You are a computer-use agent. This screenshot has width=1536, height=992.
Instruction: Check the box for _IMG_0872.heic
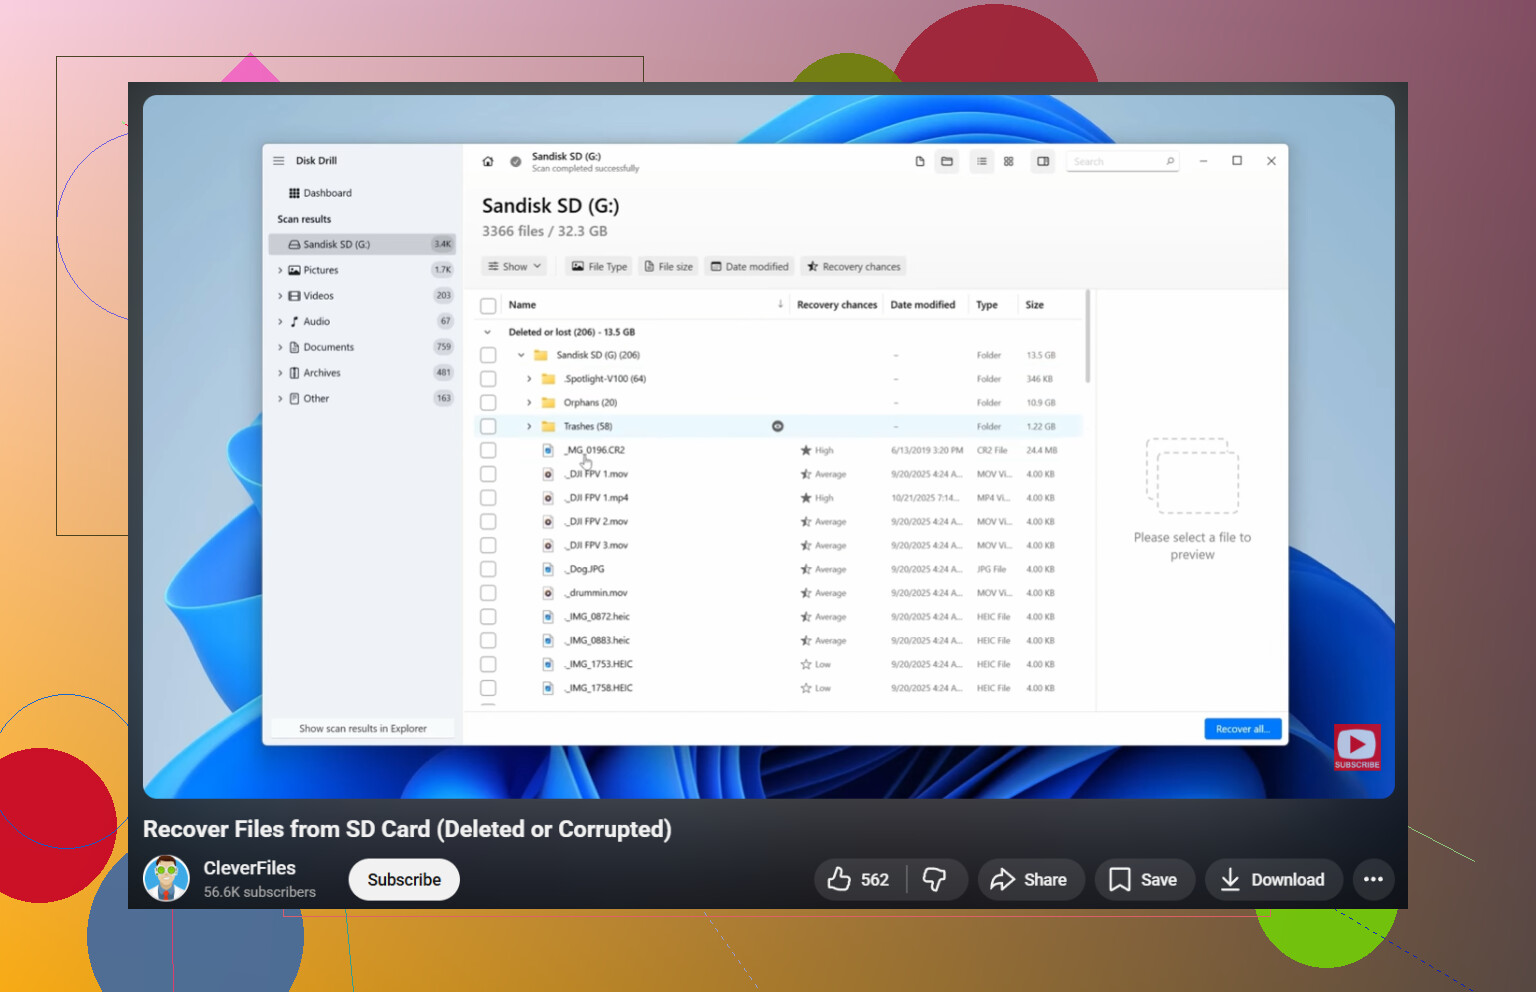point(488,617)
